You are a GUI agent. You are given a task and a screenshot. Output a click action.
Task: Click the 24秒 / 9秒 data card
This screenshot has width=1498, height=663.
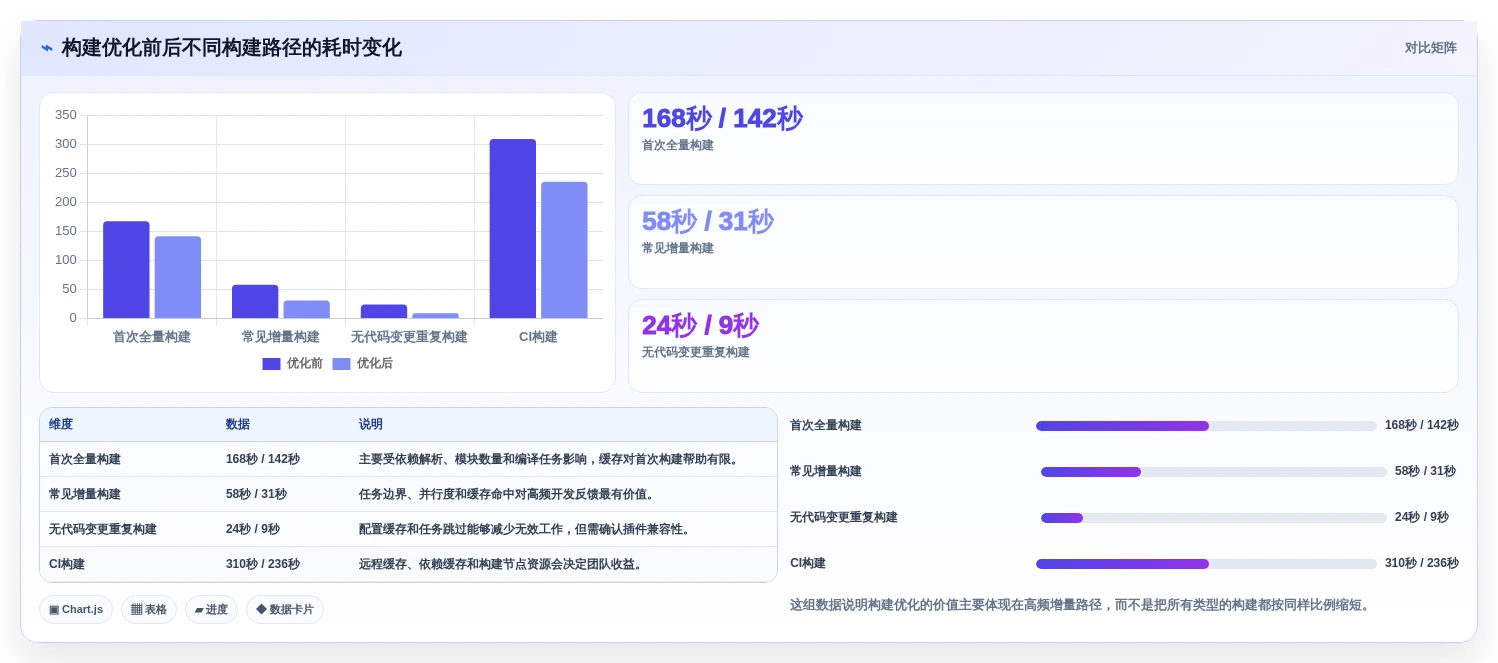point(1043,346)
